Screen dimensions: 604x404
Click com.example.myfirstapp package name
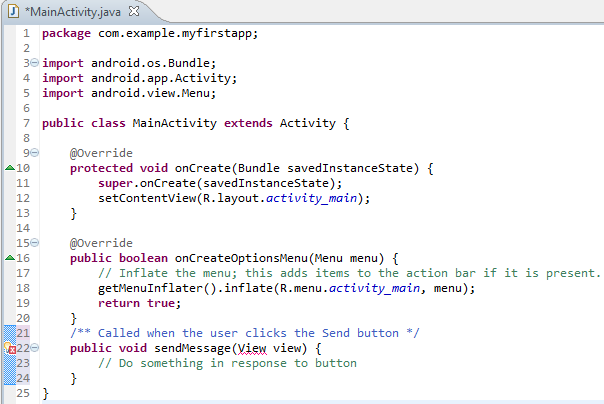pyautogui.click(x=174, y=33)
